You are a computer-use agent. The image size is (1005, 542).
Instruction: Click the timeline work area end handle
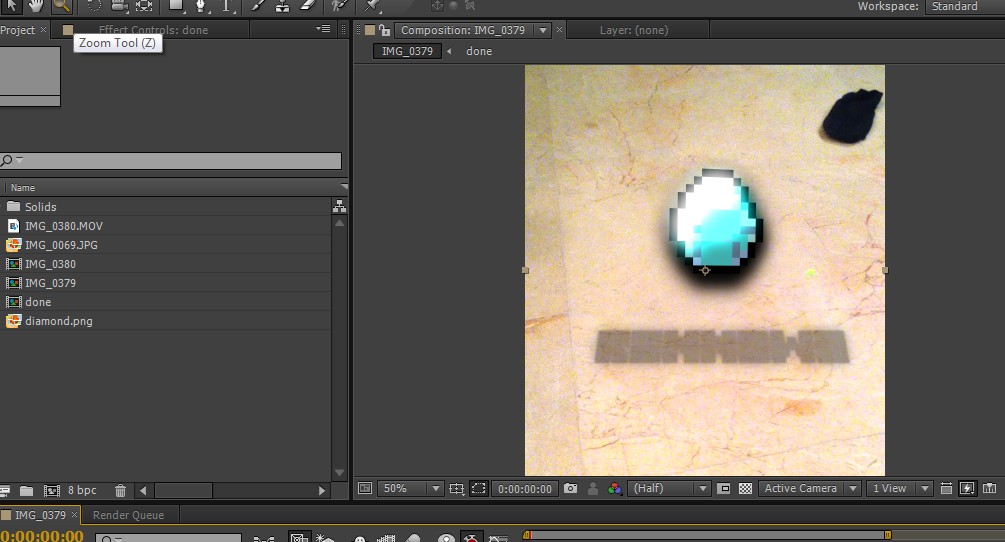coord(888,535)
